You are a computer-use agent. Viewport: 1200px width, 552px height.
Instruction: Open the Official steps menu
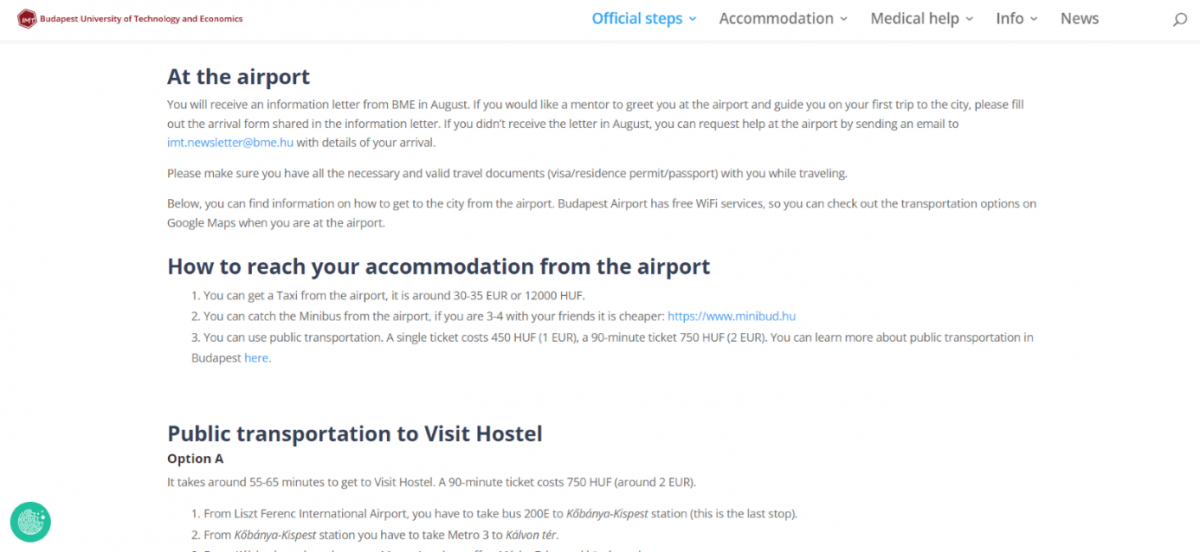click(x=637, y=18)
